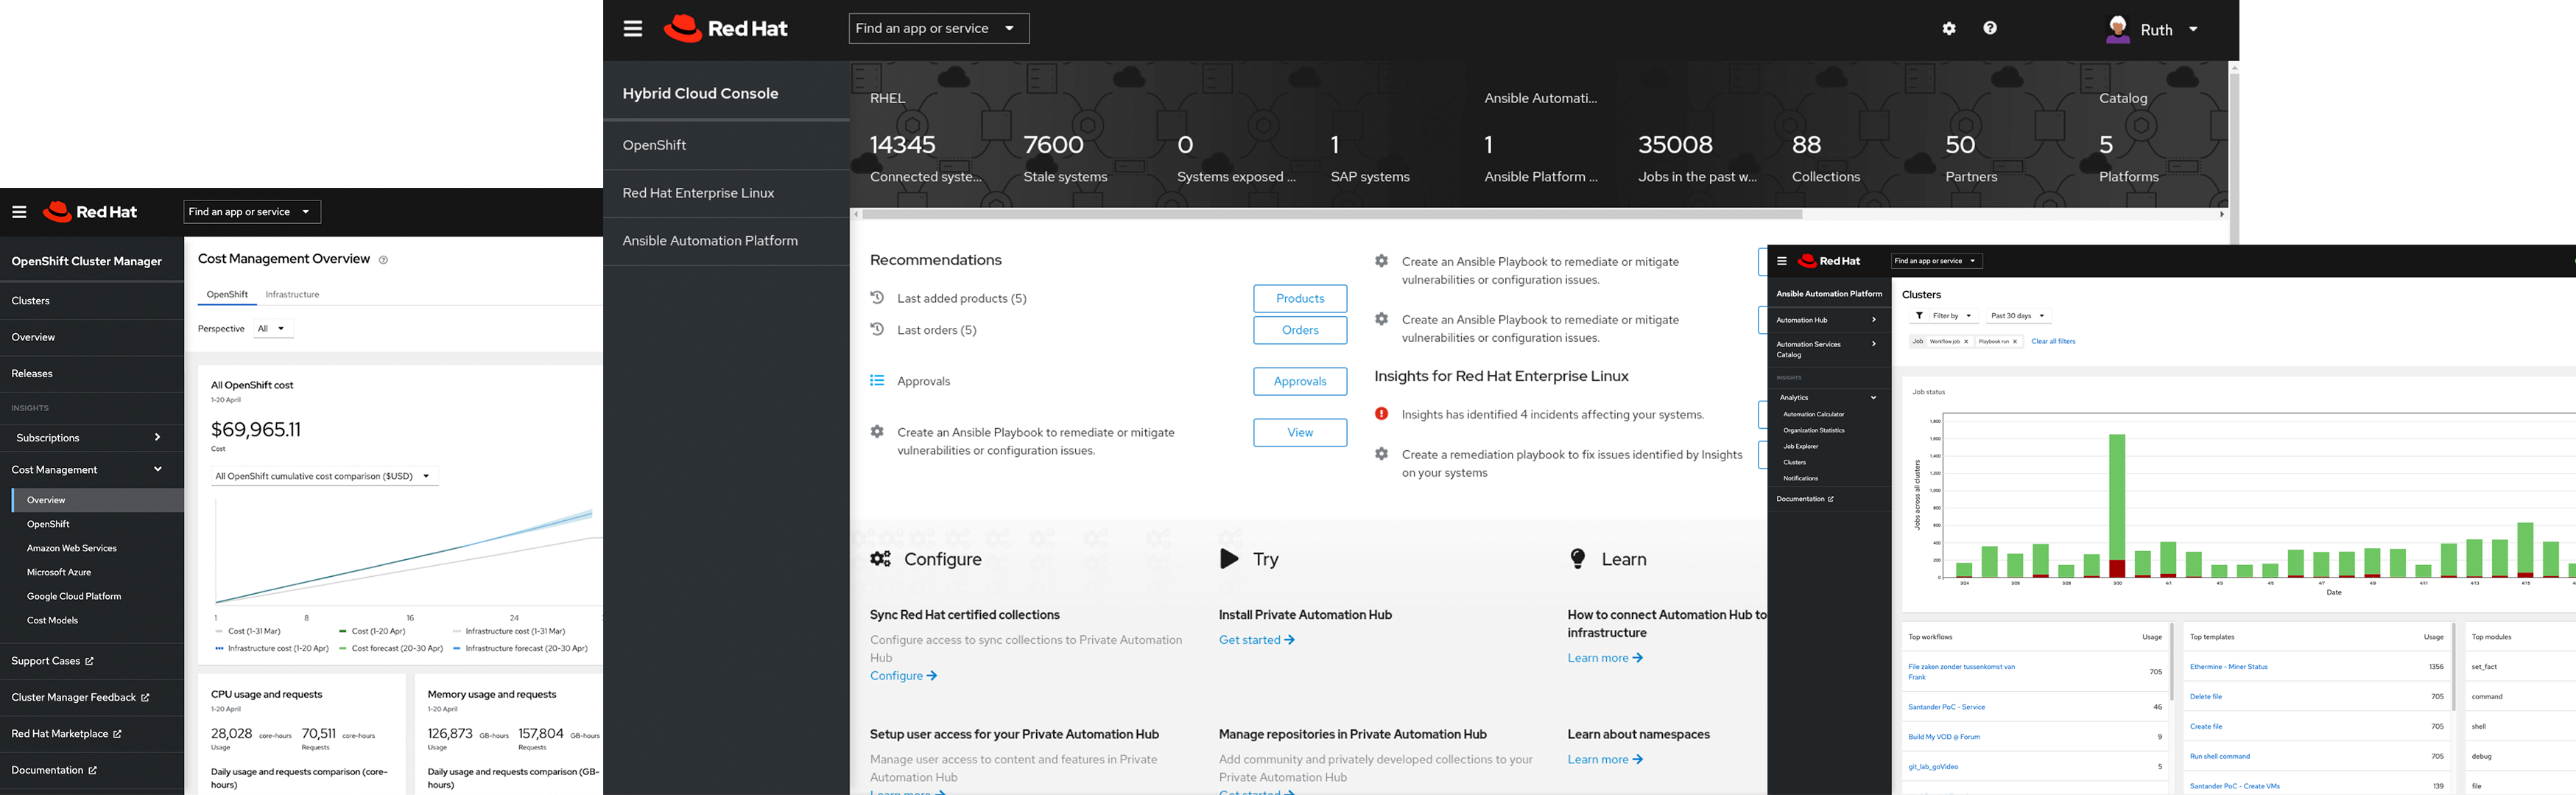Click Top workflows list scrollbar

[2172, 660]
